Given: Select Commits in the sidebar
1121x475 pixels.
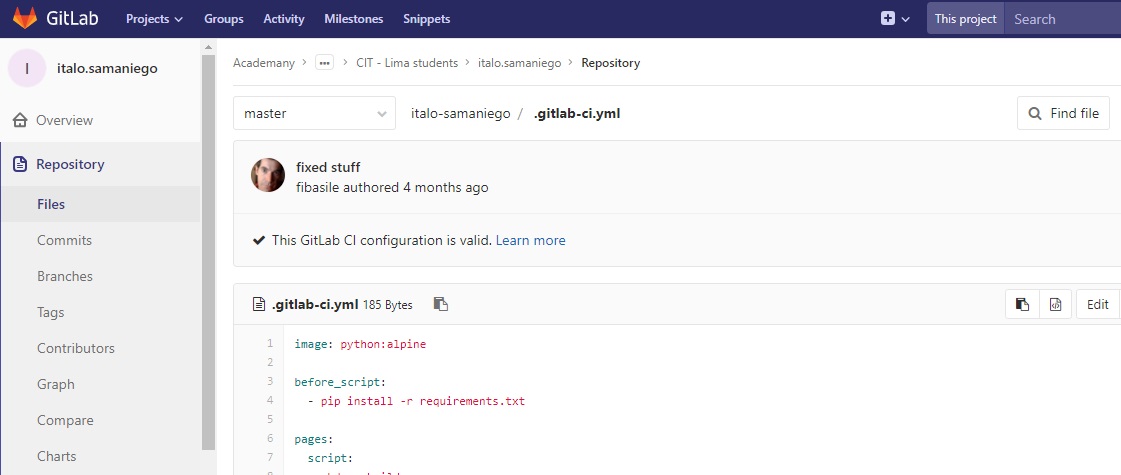Looking at the screenshot, I should [64, 240].
